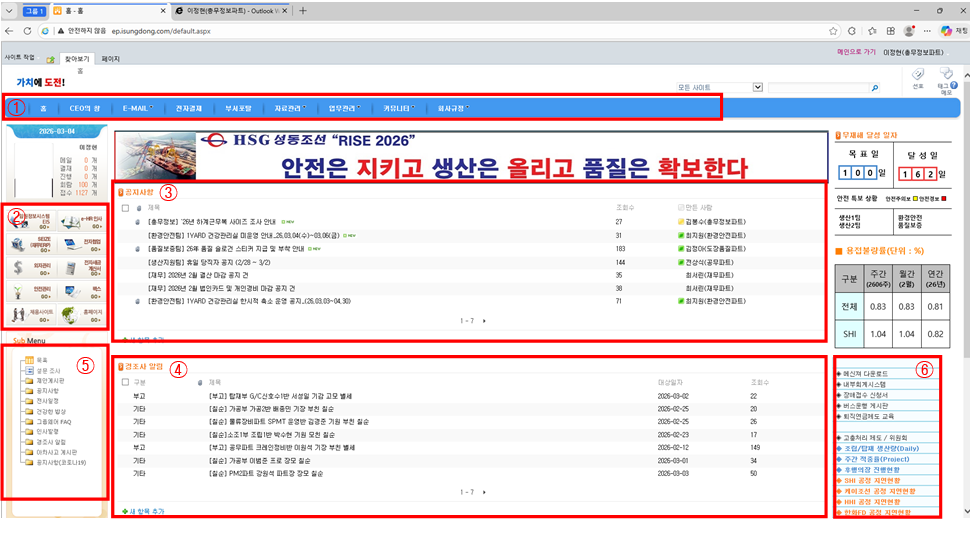Open CEO의 창 in navigation bar
Image resolution: width=974 pixels, height=534 pixels.
tap(84, 108)
